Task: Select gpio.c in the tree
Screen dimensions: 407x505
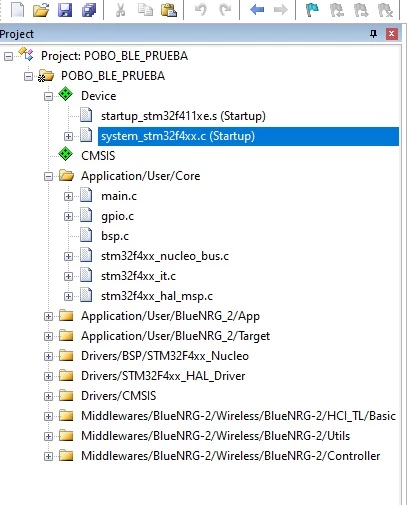Action: click(x=117, y=216)
